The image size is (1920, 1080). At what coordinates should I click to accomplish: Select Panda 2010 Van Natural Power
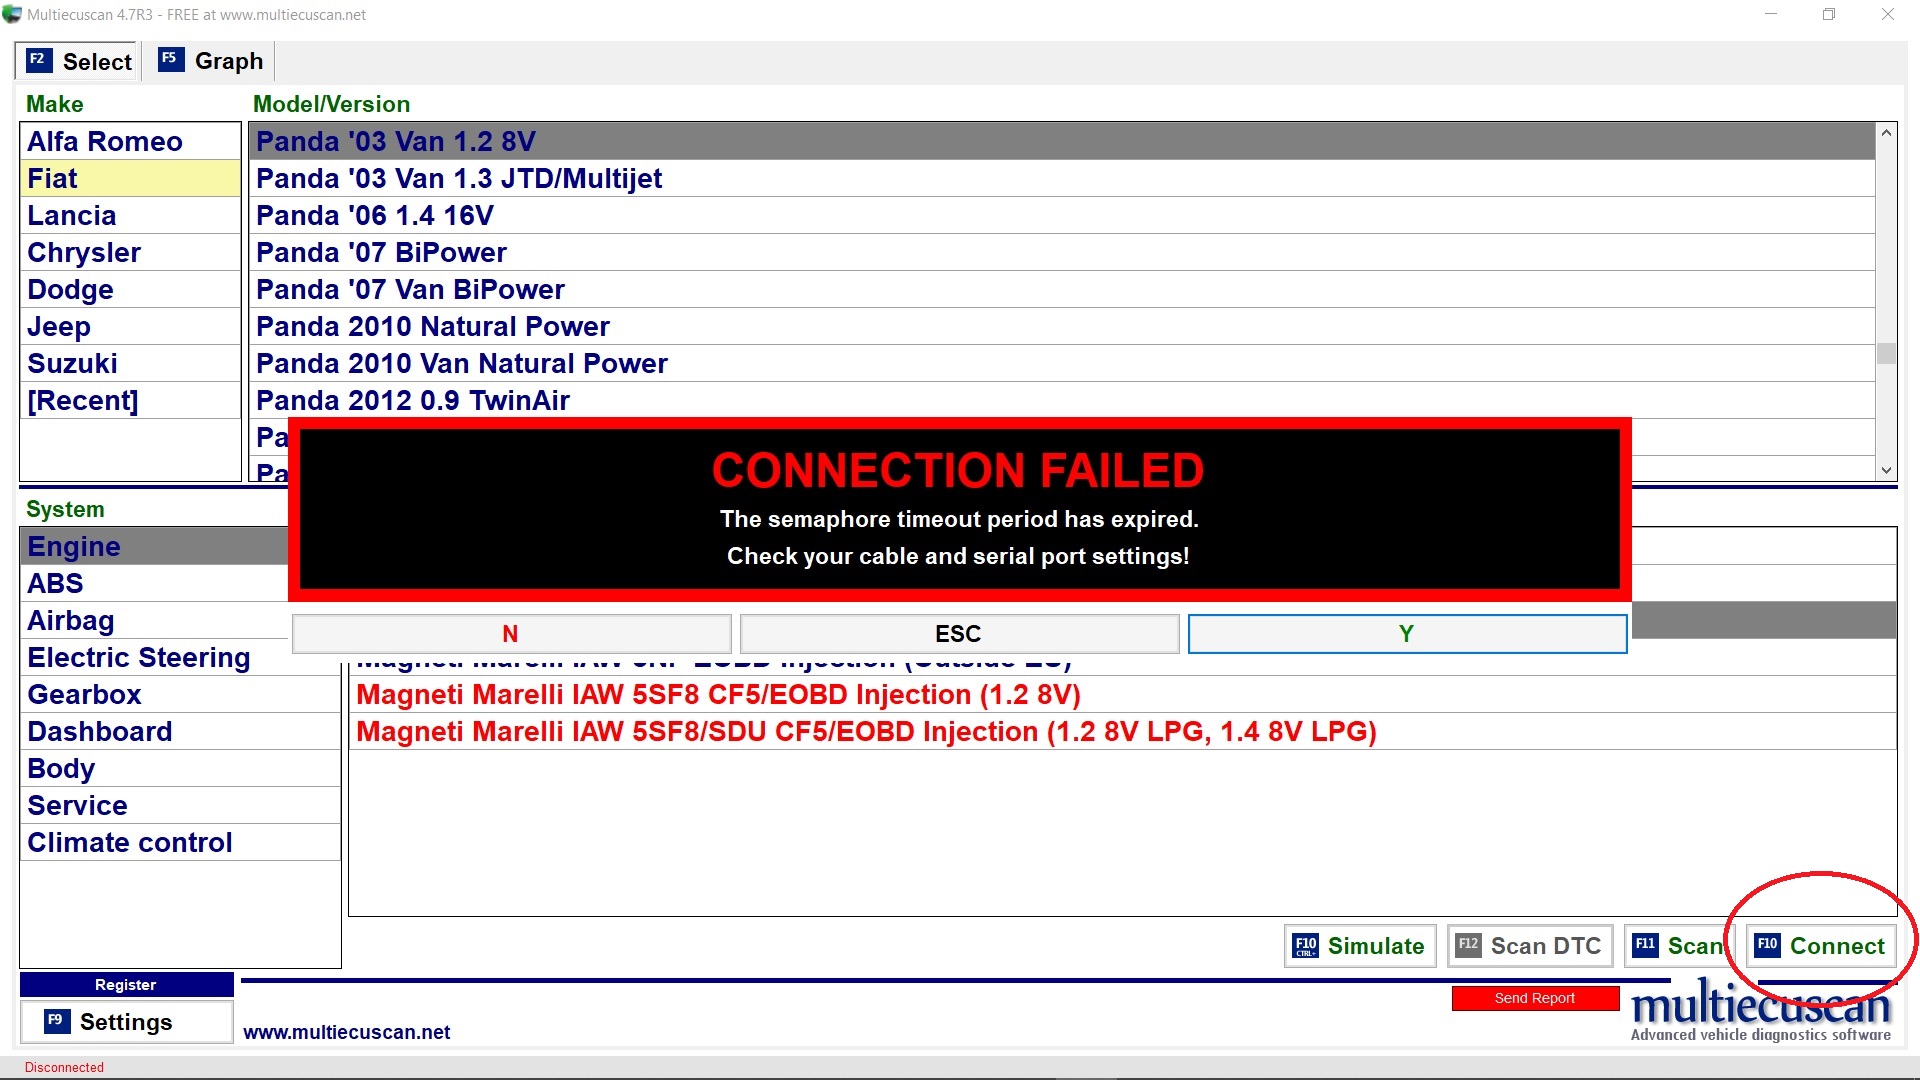[1062, 363]
